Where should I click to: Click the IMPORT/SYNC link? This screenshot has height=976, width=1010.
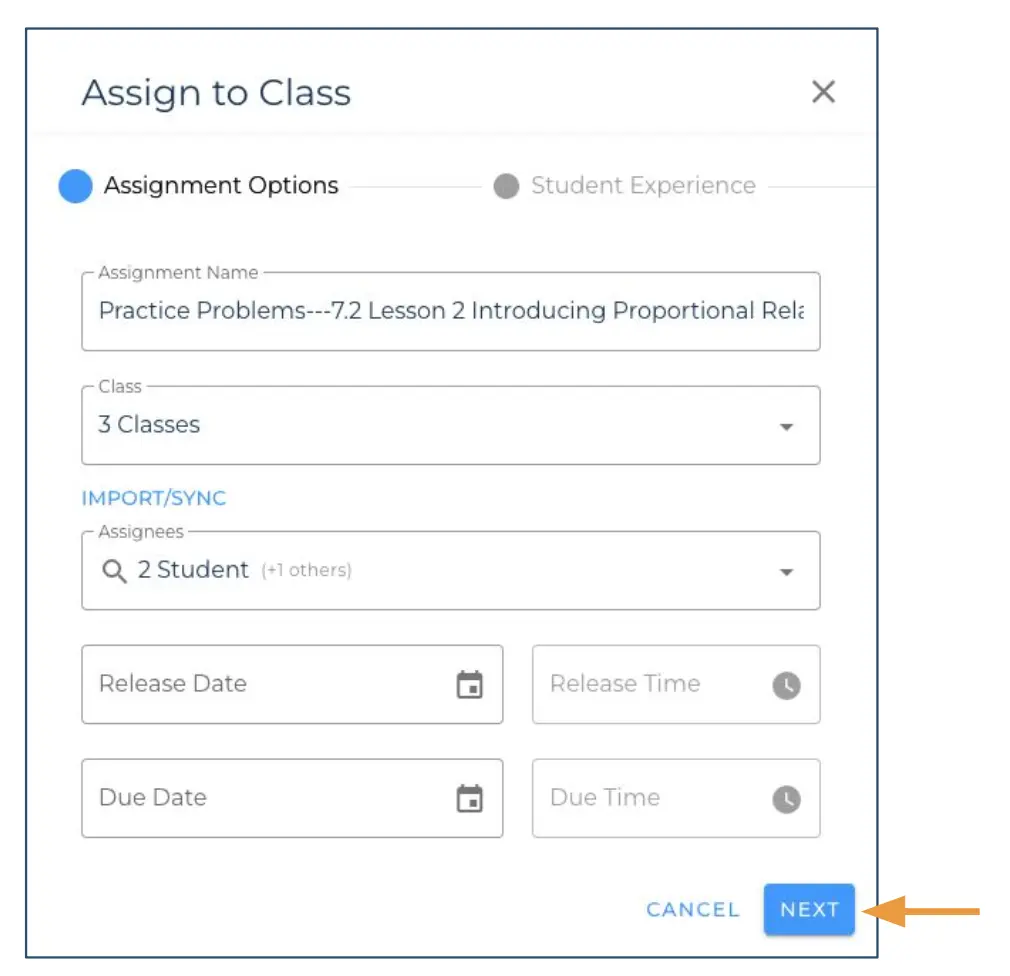pos(154,497)
